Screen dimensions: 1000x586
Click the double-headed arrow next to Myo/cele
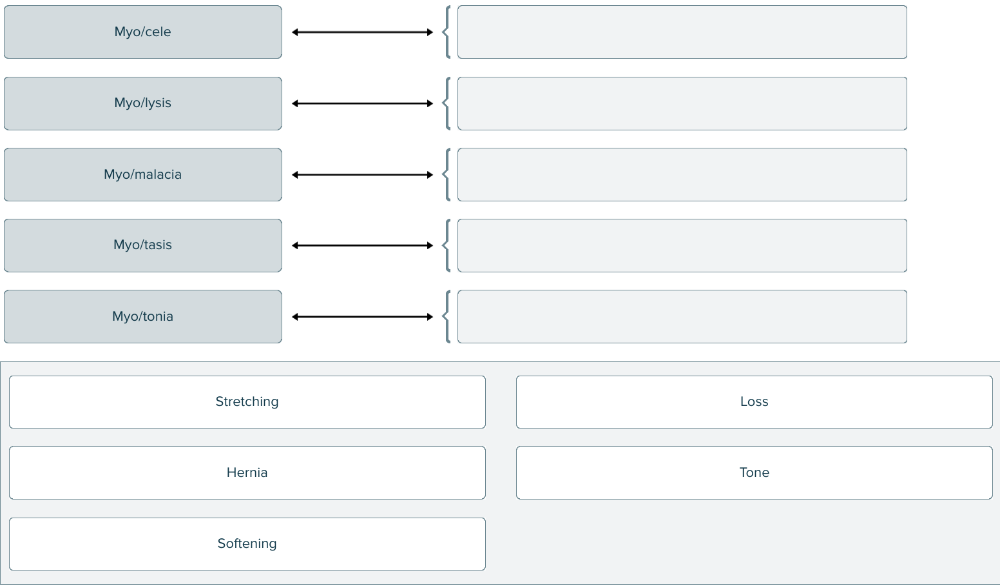[x=363, y=32]
